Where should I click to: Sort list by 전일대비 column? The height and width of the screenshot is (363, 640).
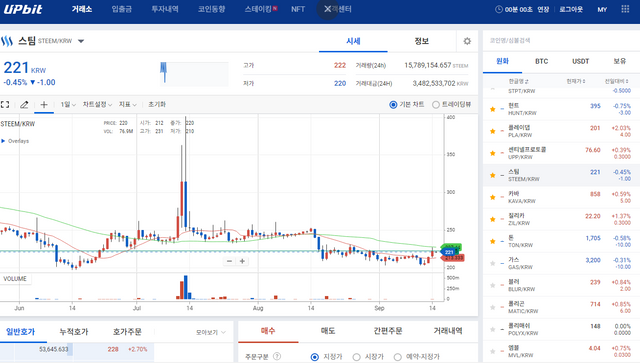click(x=616, y=81)
